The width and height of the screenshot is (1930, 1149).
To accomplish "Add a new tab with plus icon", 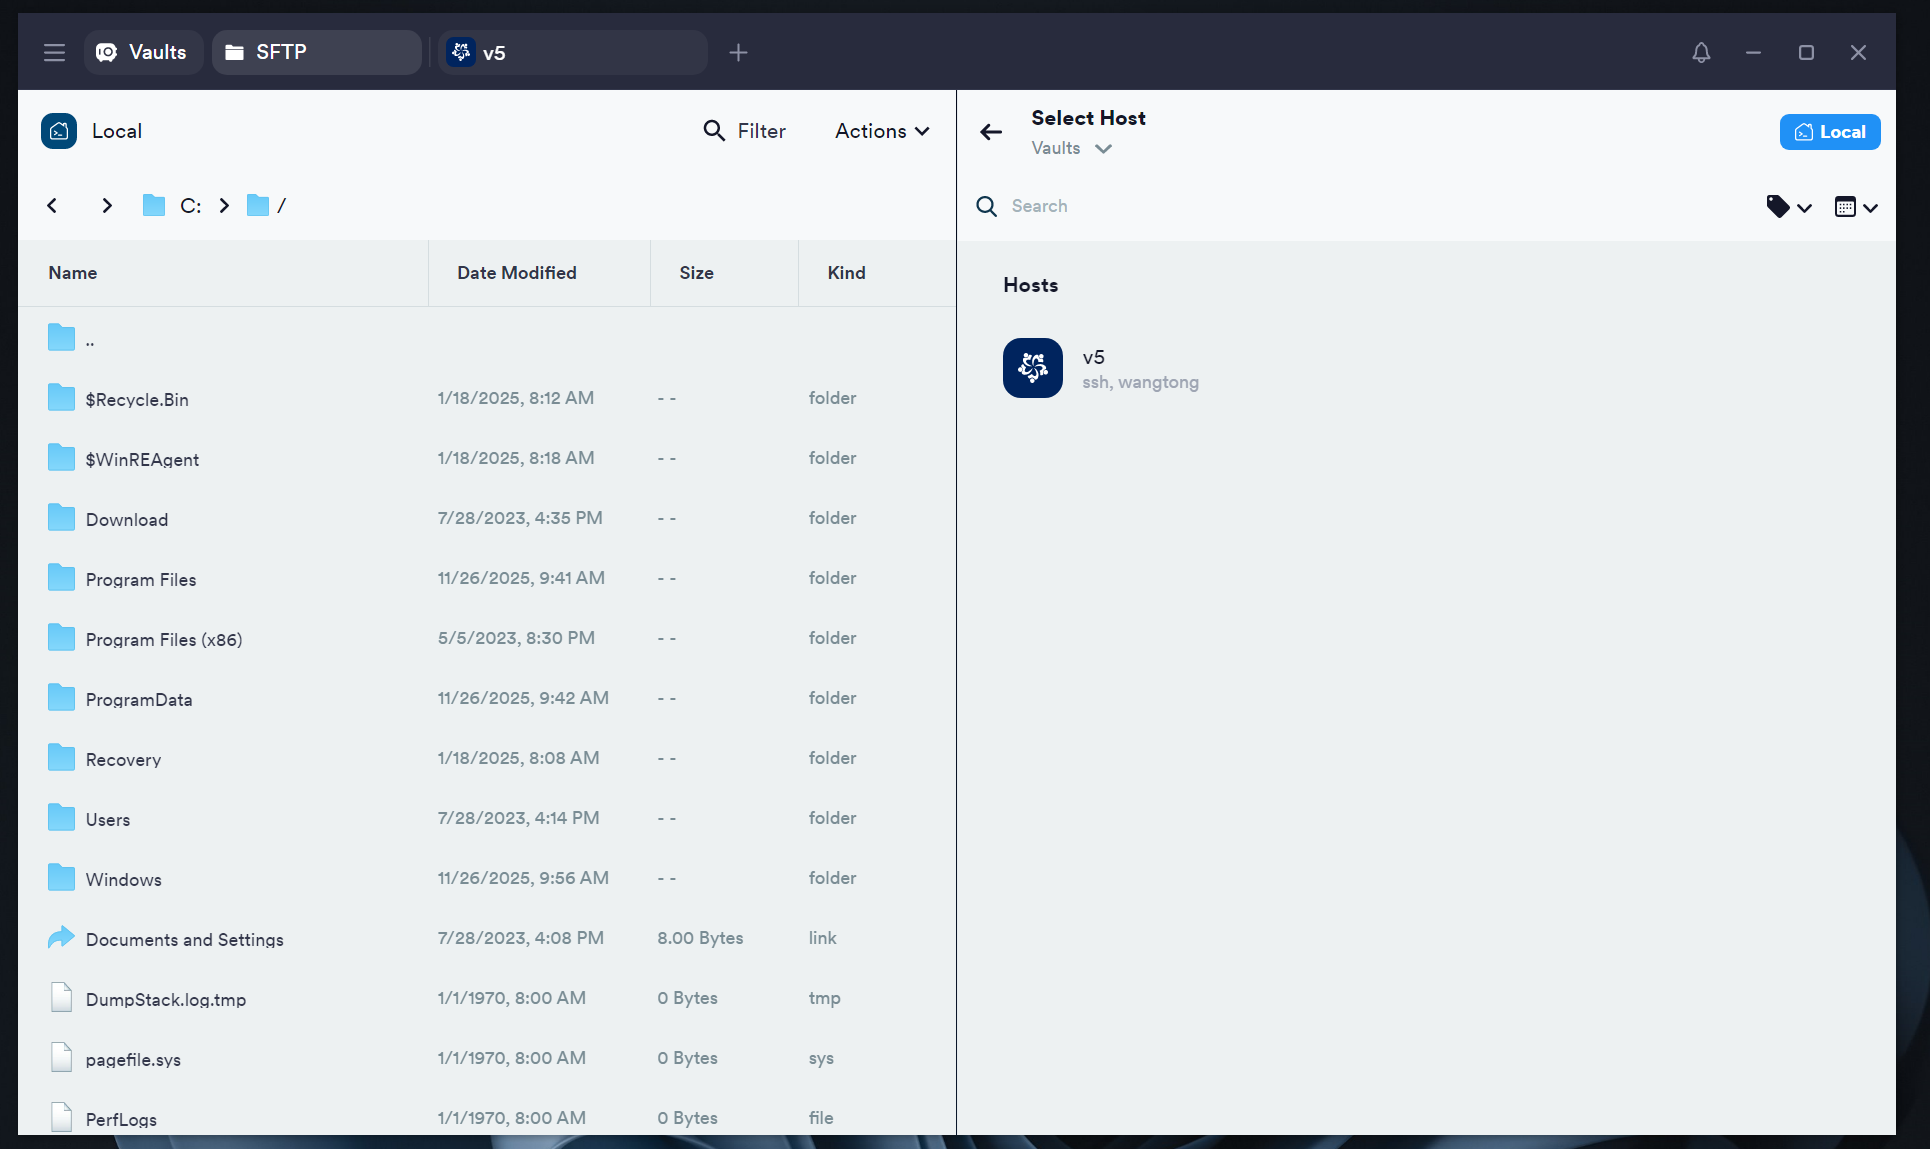I will click(738, 52).
